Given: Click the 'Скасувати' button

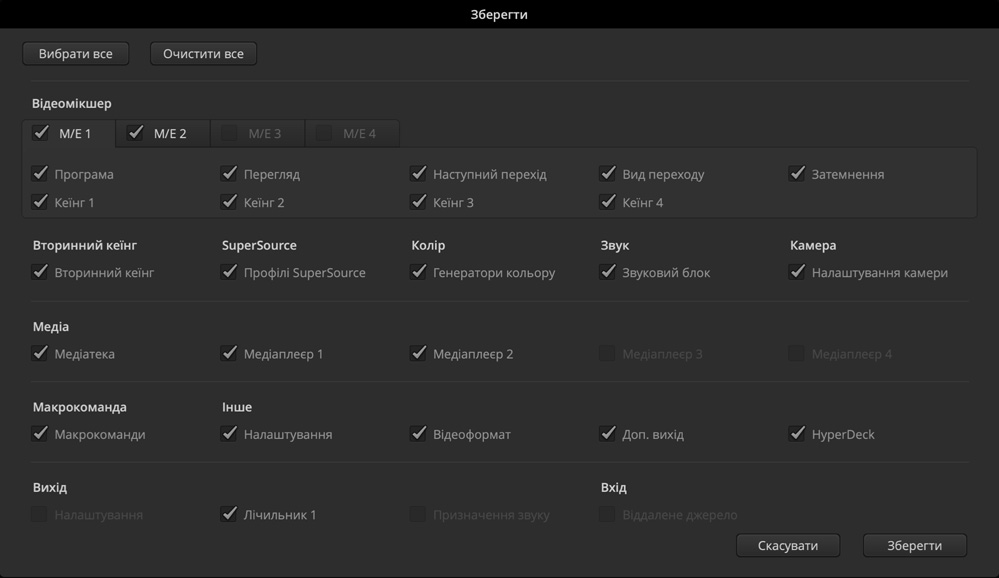Looking at the screenshot, I should click(787, 546).
